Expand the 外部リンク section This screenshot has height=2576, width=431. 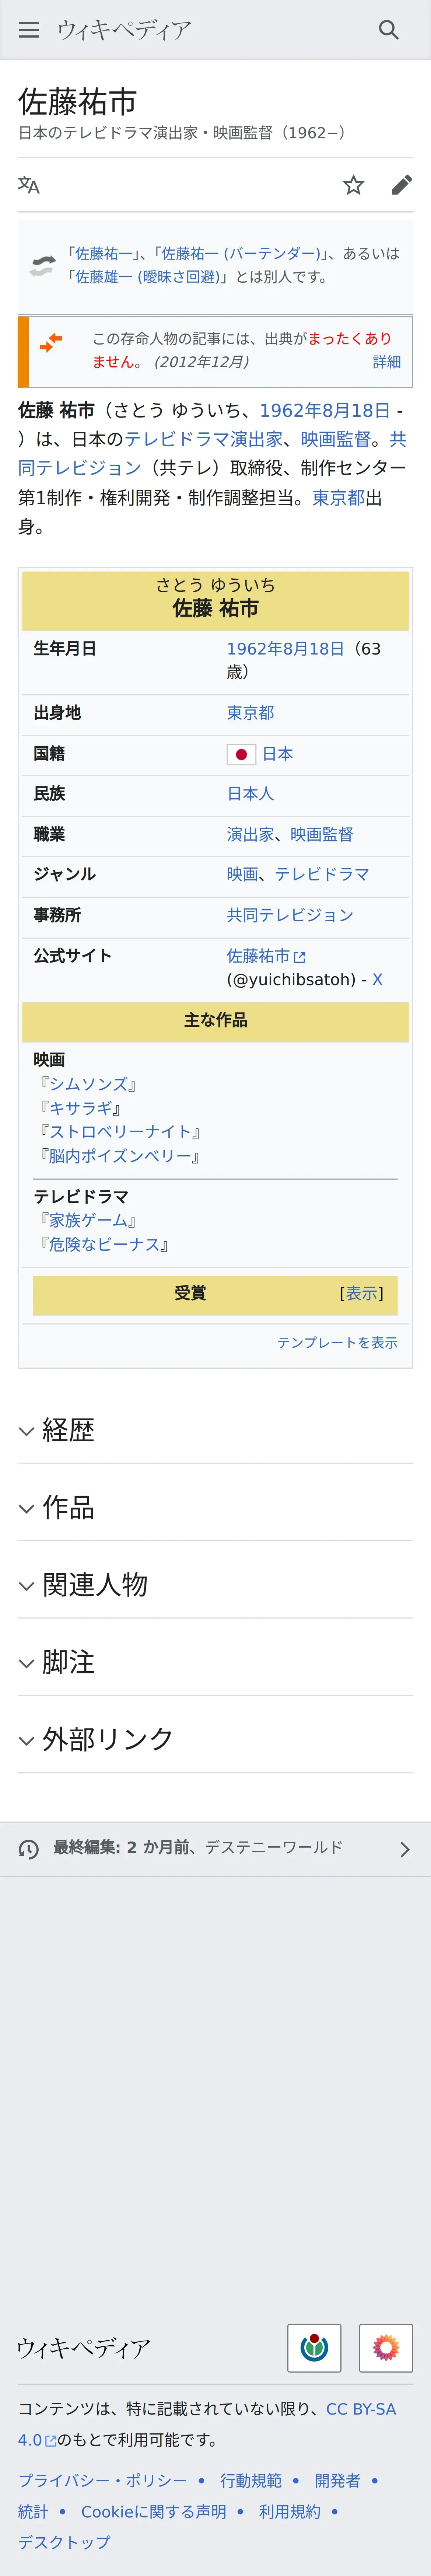[x=107, y=1739]
